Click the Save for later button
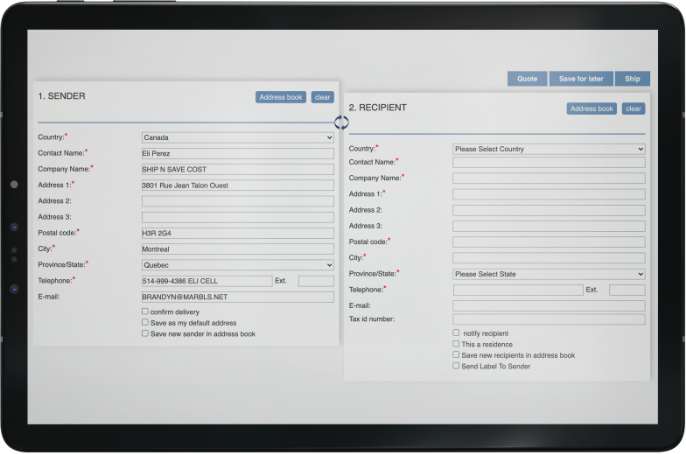Screen dimensions: 686x454 click(581, 79)
